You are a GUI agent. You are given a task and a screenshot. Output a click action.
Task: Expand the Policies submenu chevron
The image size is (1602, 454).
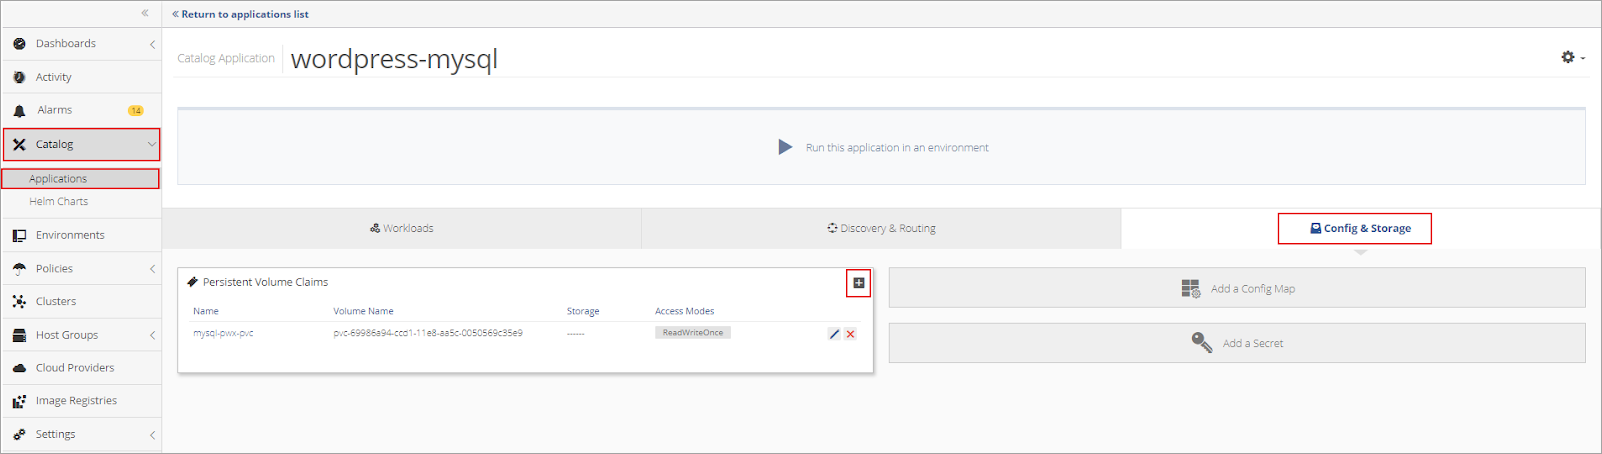click(152, 269)
